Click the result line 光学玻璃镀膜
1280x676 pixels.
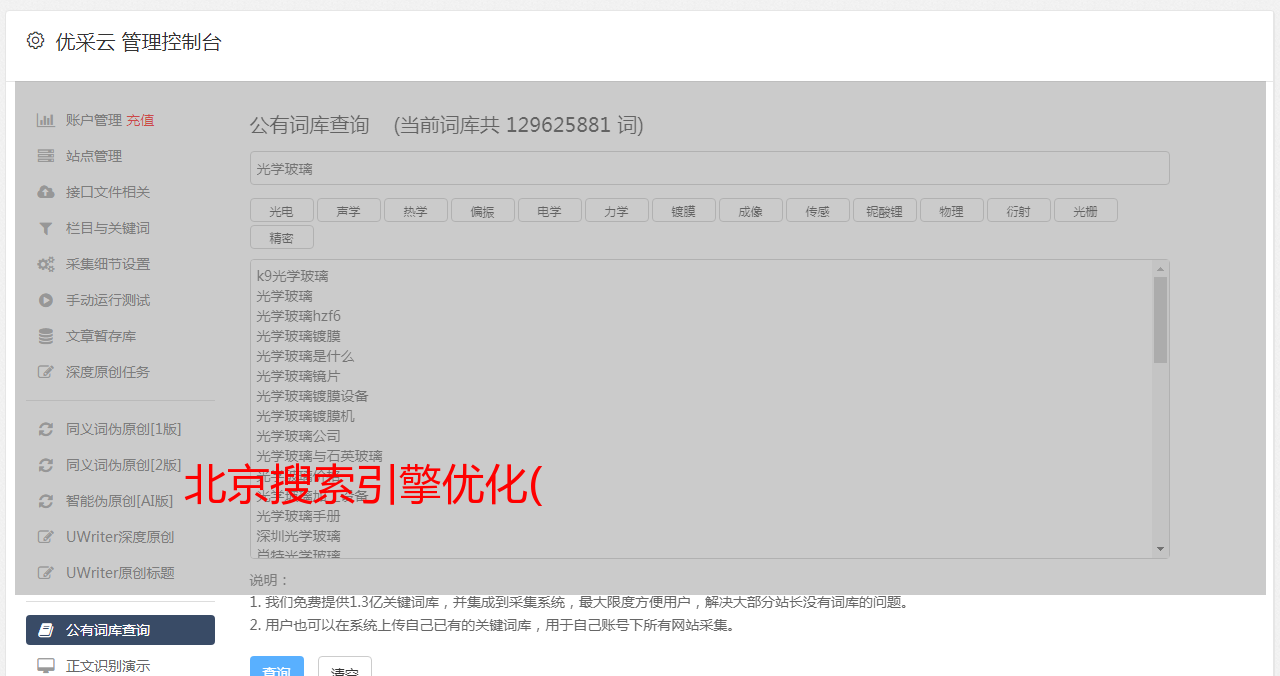pyautogui.click(x=298, y=336)
